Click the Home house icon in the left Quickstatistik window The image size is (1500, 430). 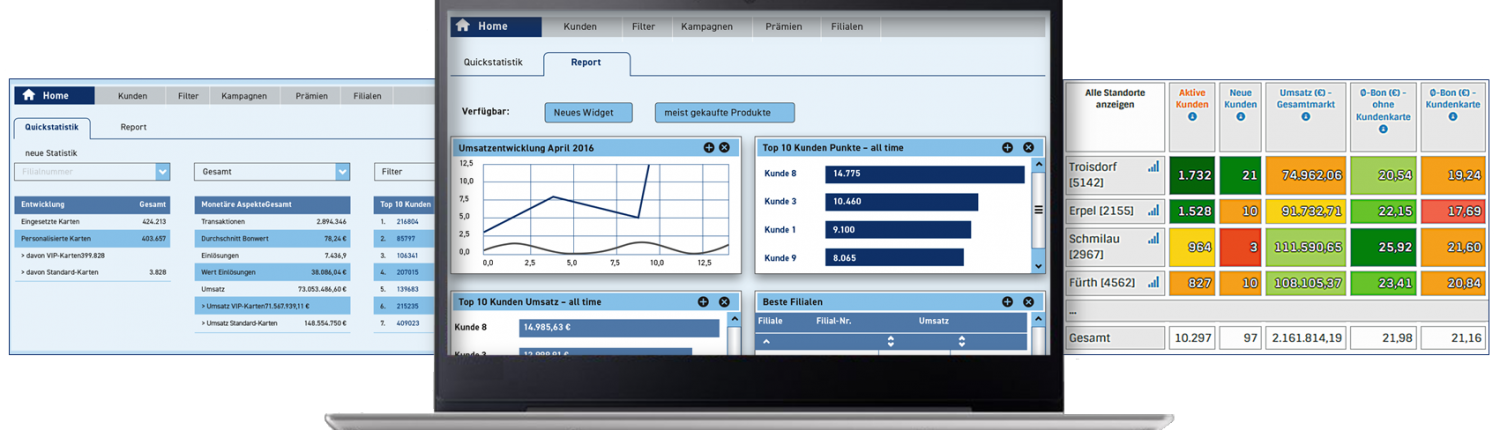click(x=29, y=95)
